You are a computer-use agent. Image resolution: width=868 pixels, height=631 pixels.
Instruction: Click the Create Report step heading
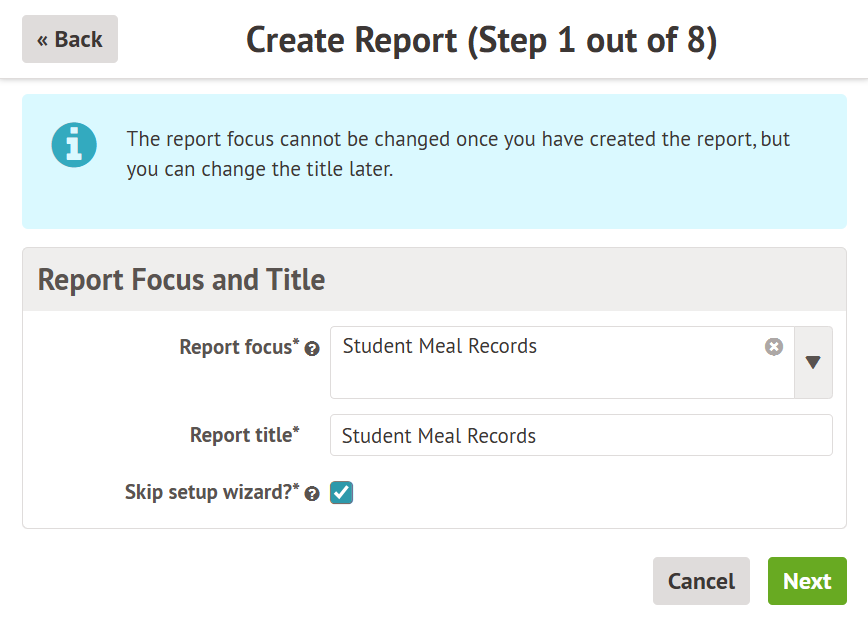tap(481, 40)
